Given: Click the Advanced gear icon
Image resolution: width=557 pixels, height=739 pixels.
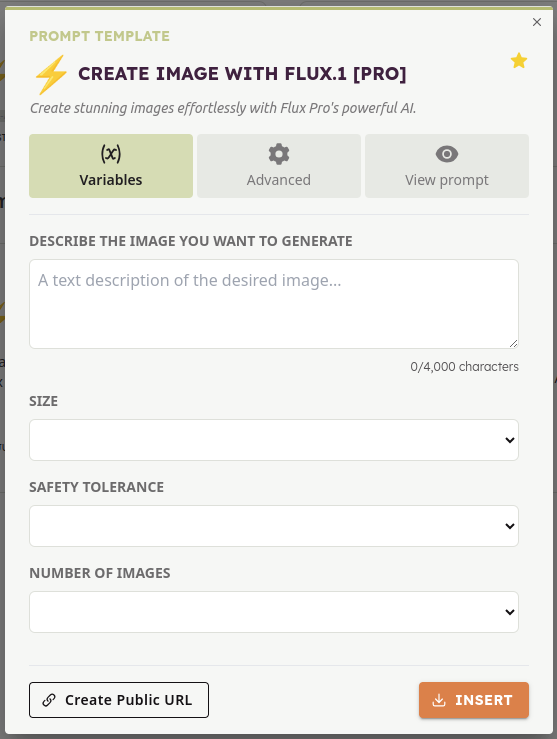Looking at the screenshot, I should (x=278, y=154).
